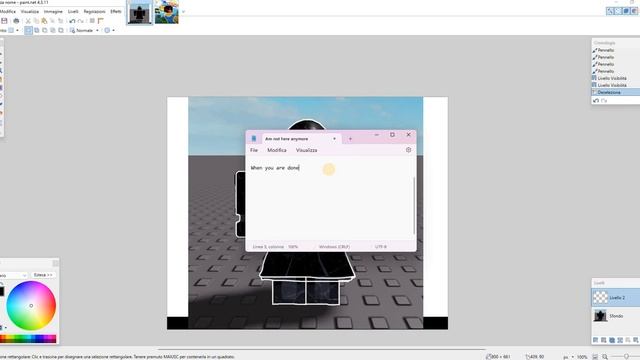This screenshot has width=640, height=360.
Task: Pick a color from the bottom palette strip
Action: click(28, 338)
